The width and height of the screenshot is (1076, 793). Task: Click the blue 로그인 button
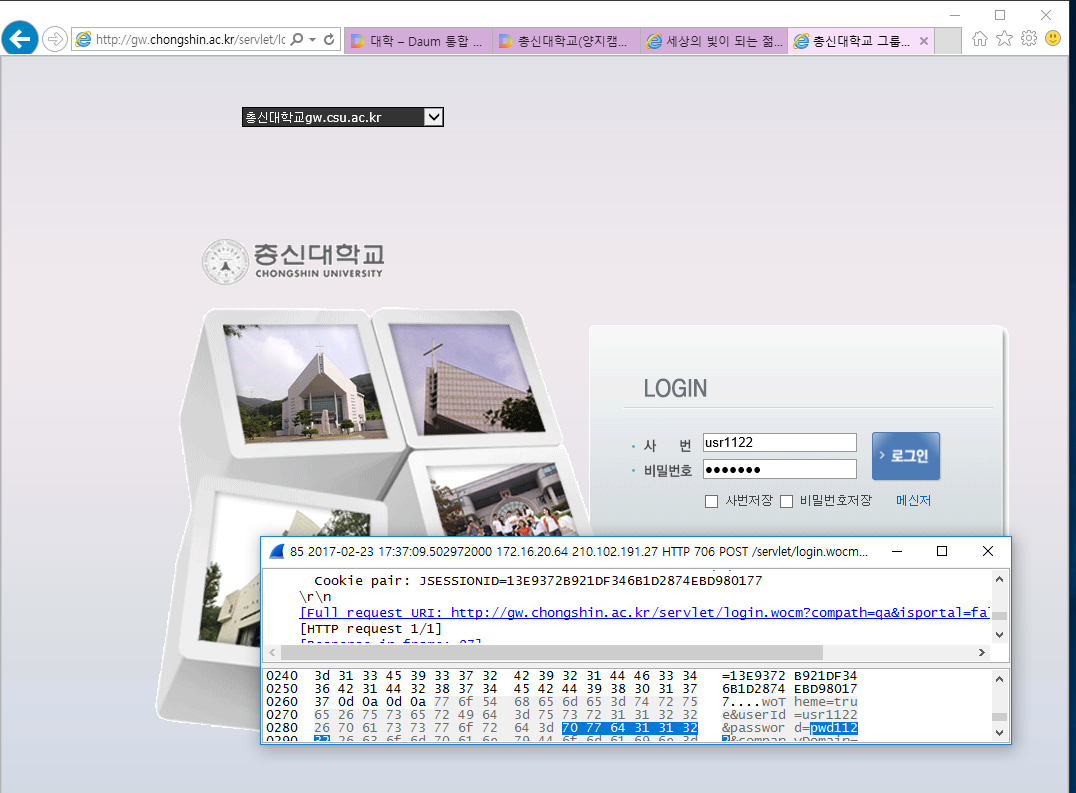click(906, 456)
